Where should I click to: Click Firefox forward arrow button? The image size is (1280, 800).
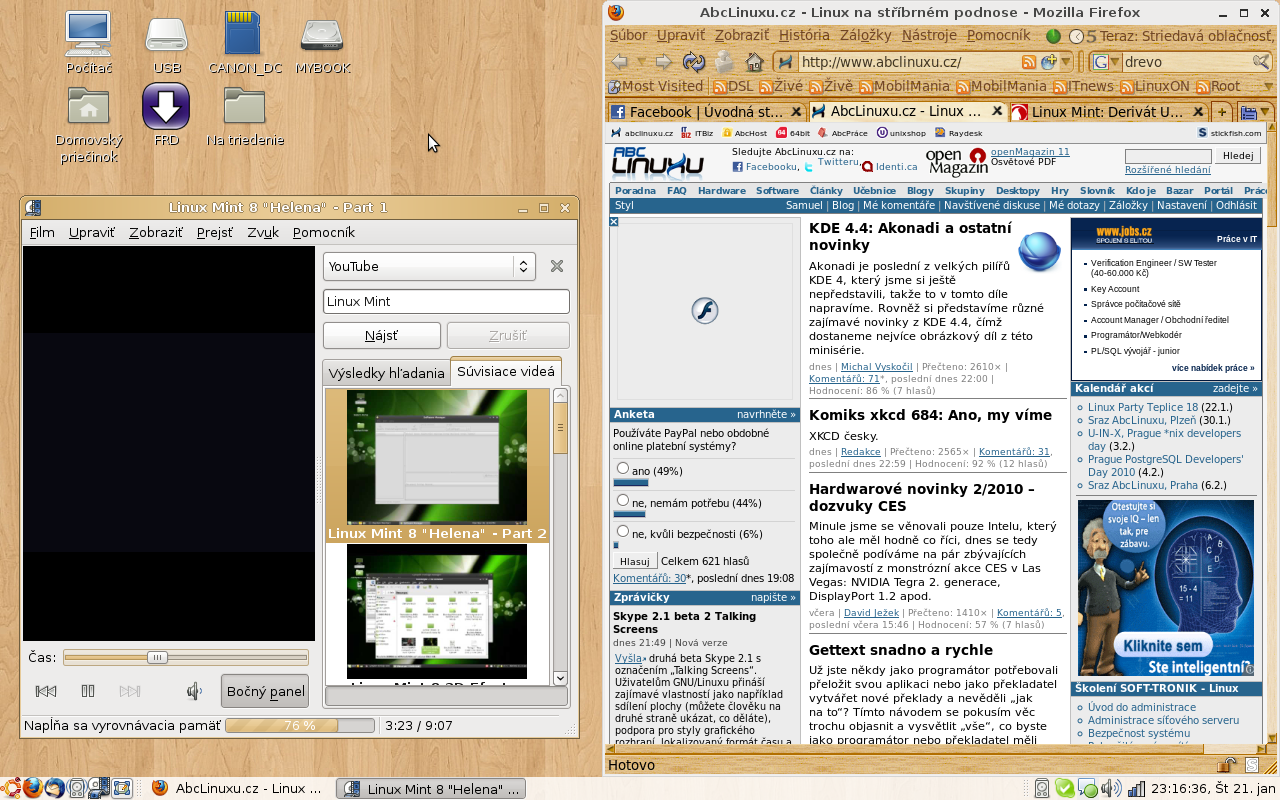coord(662,61)
